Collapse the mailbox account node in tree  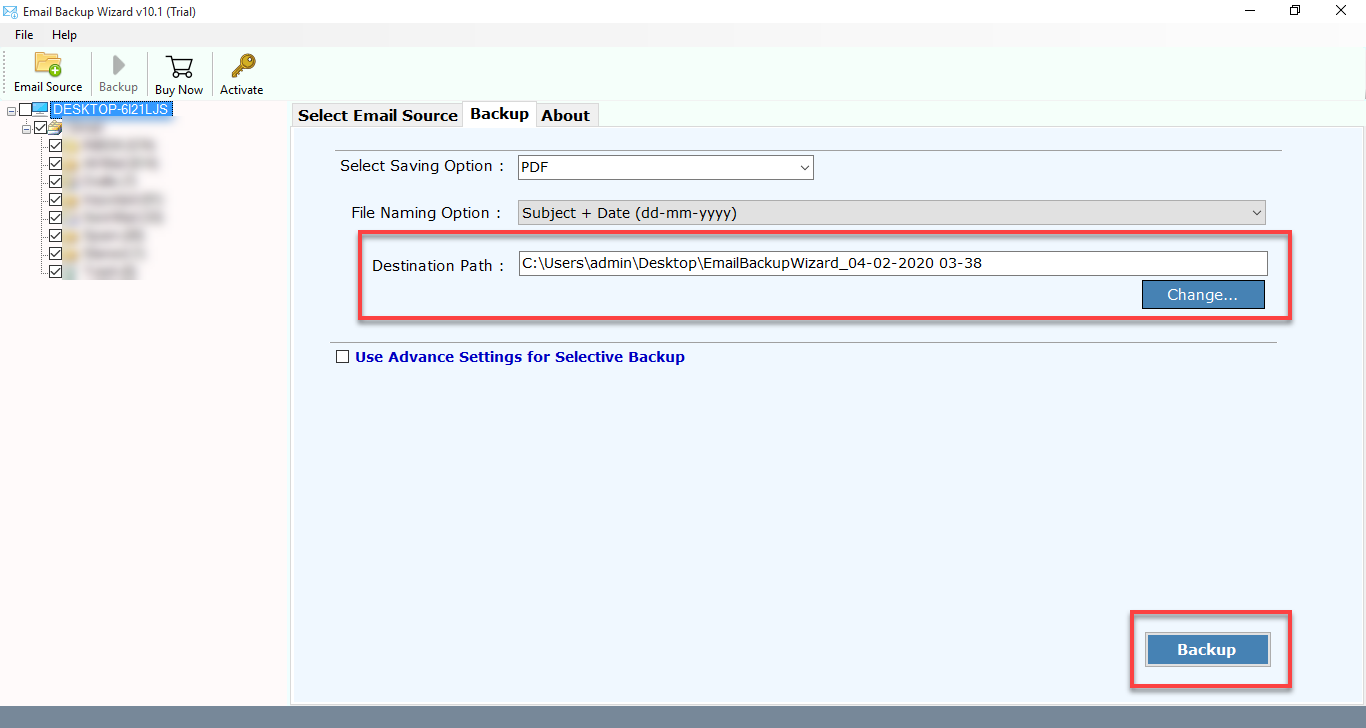click(27, 128)
